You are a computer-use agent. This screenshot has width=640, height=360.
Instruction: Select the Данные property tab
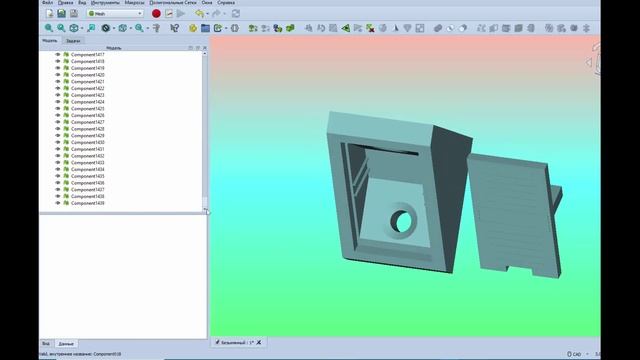tap(66, 344)
